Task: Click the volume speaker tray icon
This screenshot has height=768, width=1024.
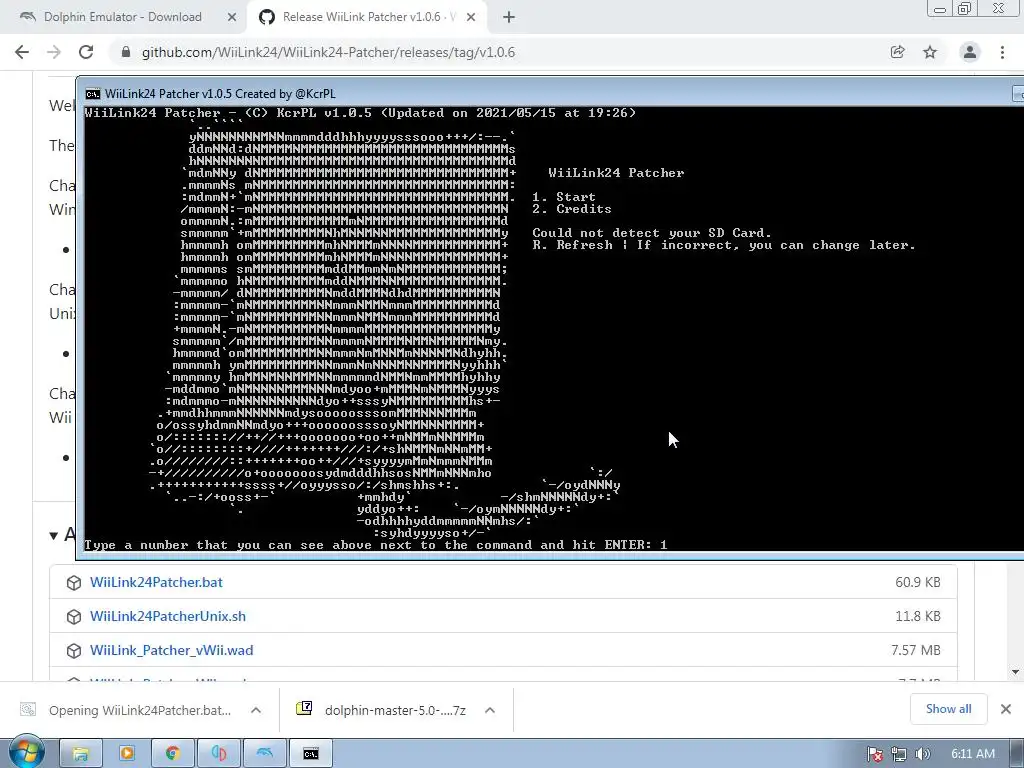Action: [x=922, y=754]
